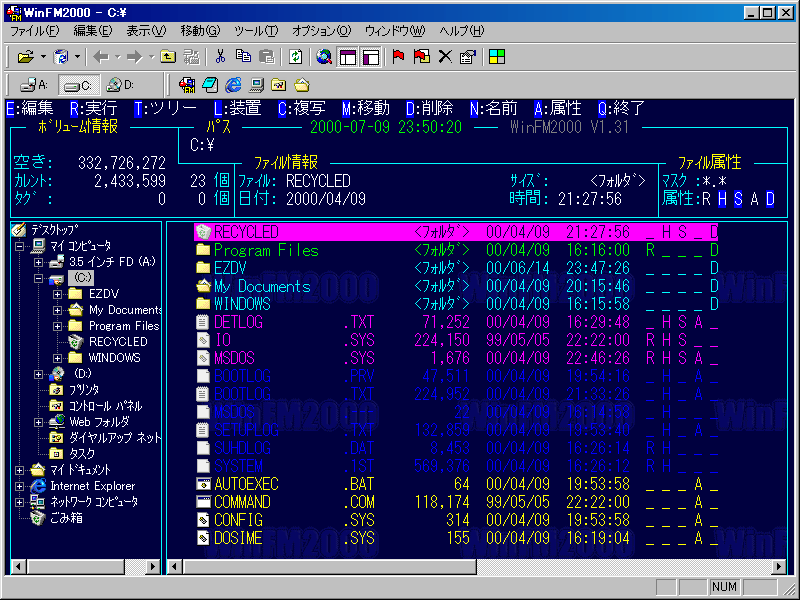Open the ファイル(F) menu

[35, 31]
